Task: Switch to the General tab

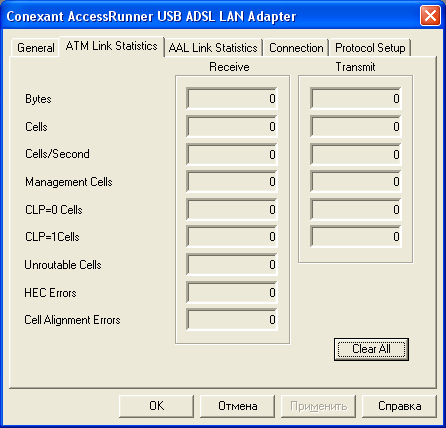Action: point(35,48)
